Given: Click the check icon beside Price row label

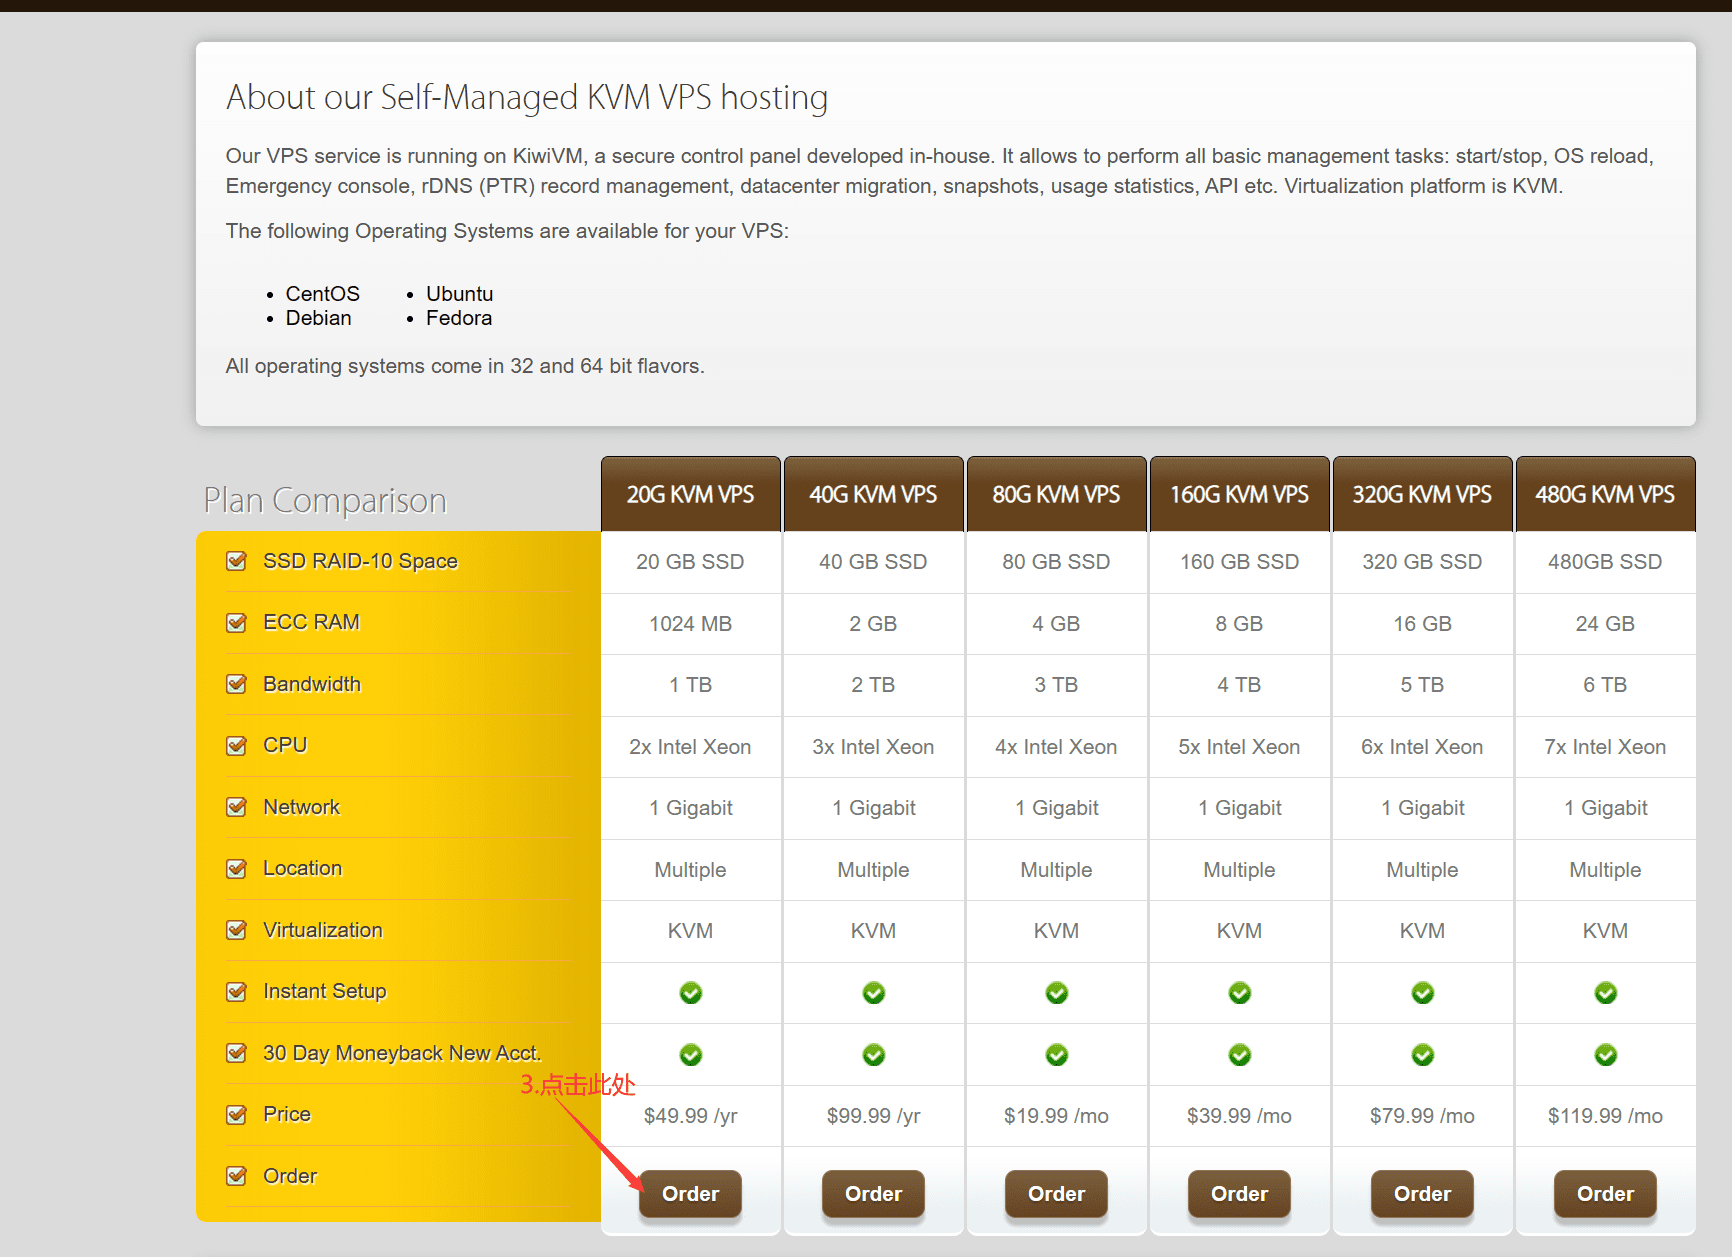Looking at the screenshot, I should [237, 1115].
